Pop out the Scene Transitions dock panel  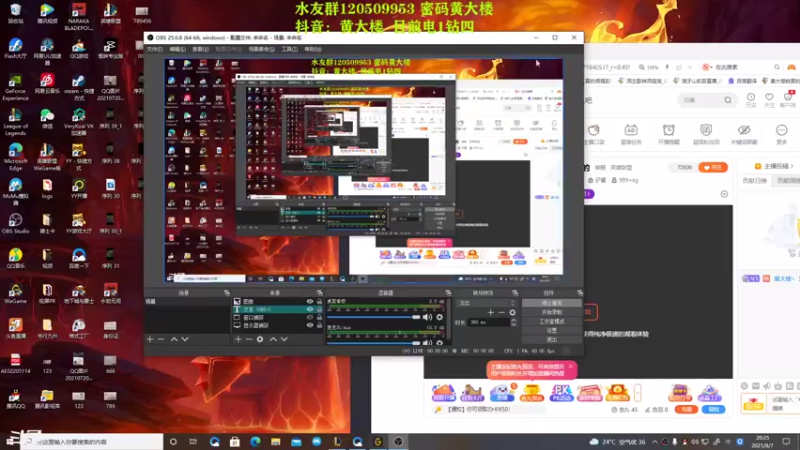click(515, 293)
